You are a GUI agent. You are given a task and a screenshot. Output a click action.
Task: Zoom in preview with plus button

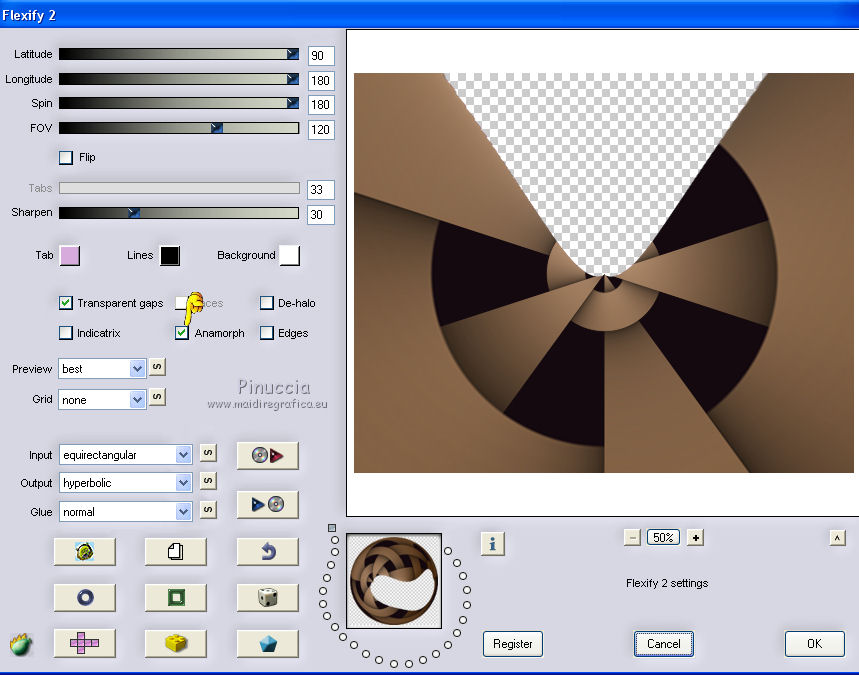pos(695,537)
